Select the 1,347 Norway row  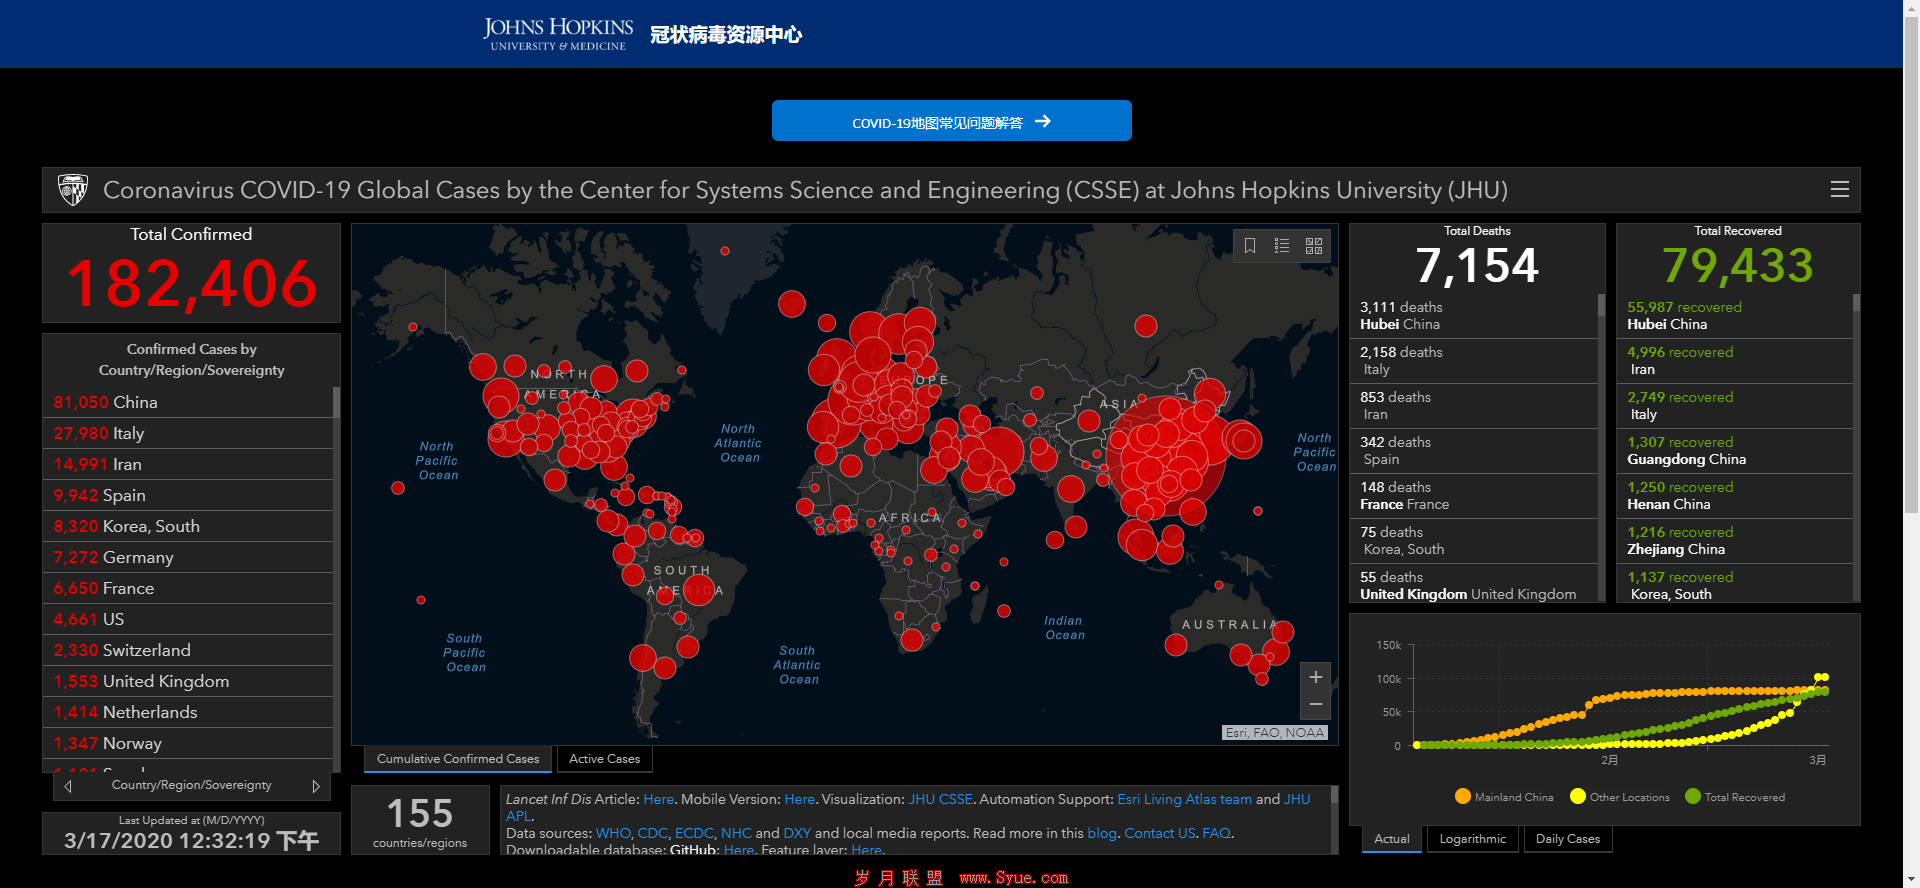click(188, 743)
